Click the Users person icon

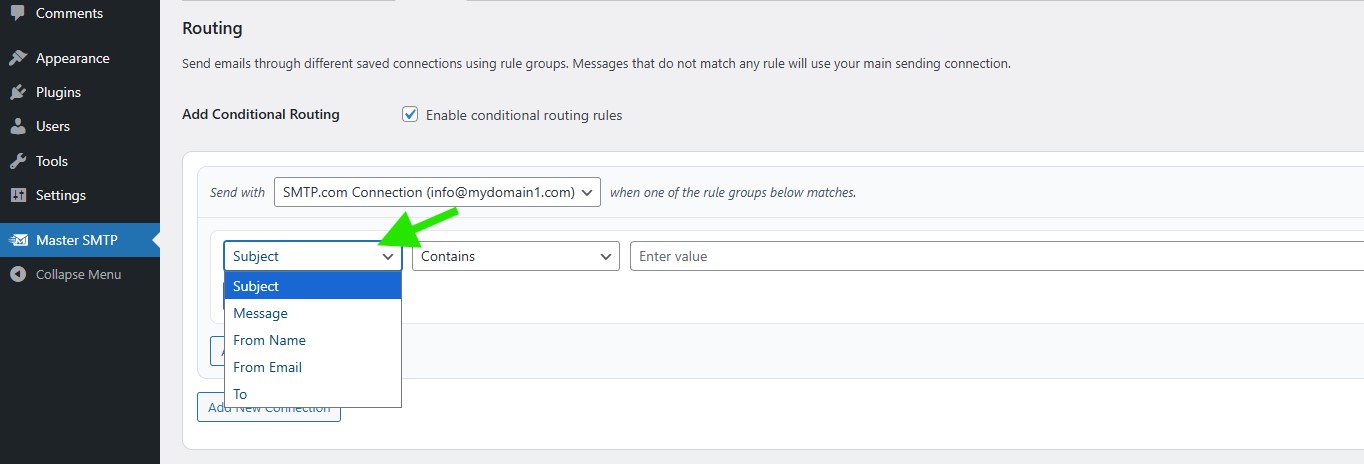[17, 126]
